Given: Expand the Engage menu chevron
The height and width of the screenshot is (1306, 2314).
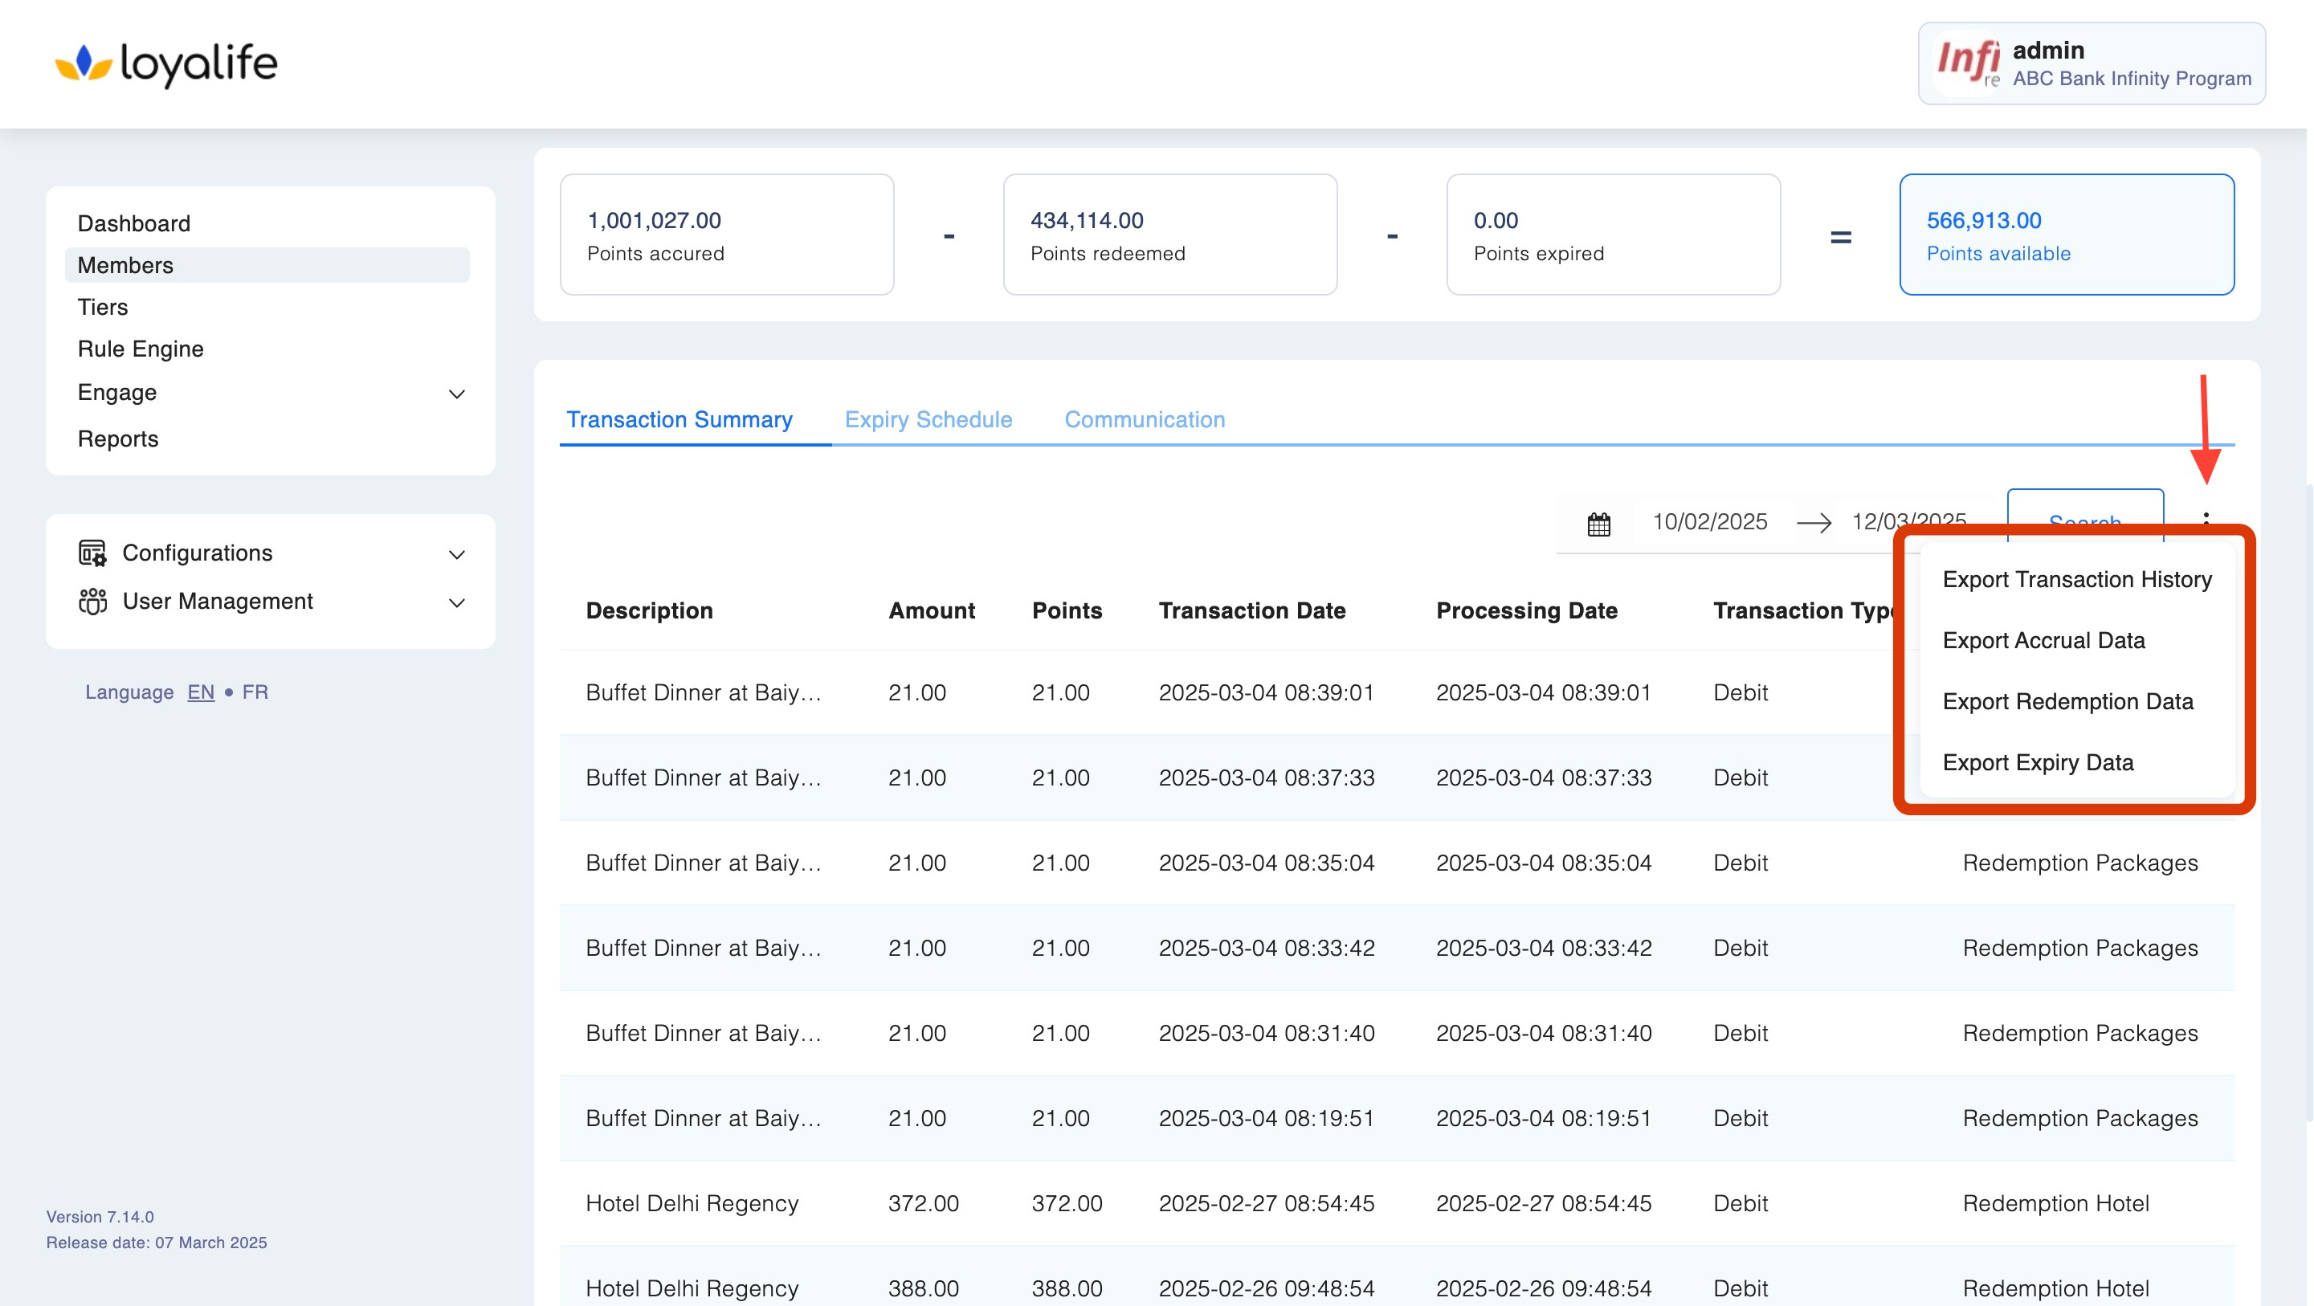Looking at the screenshot, I should (x=457, y=393).
